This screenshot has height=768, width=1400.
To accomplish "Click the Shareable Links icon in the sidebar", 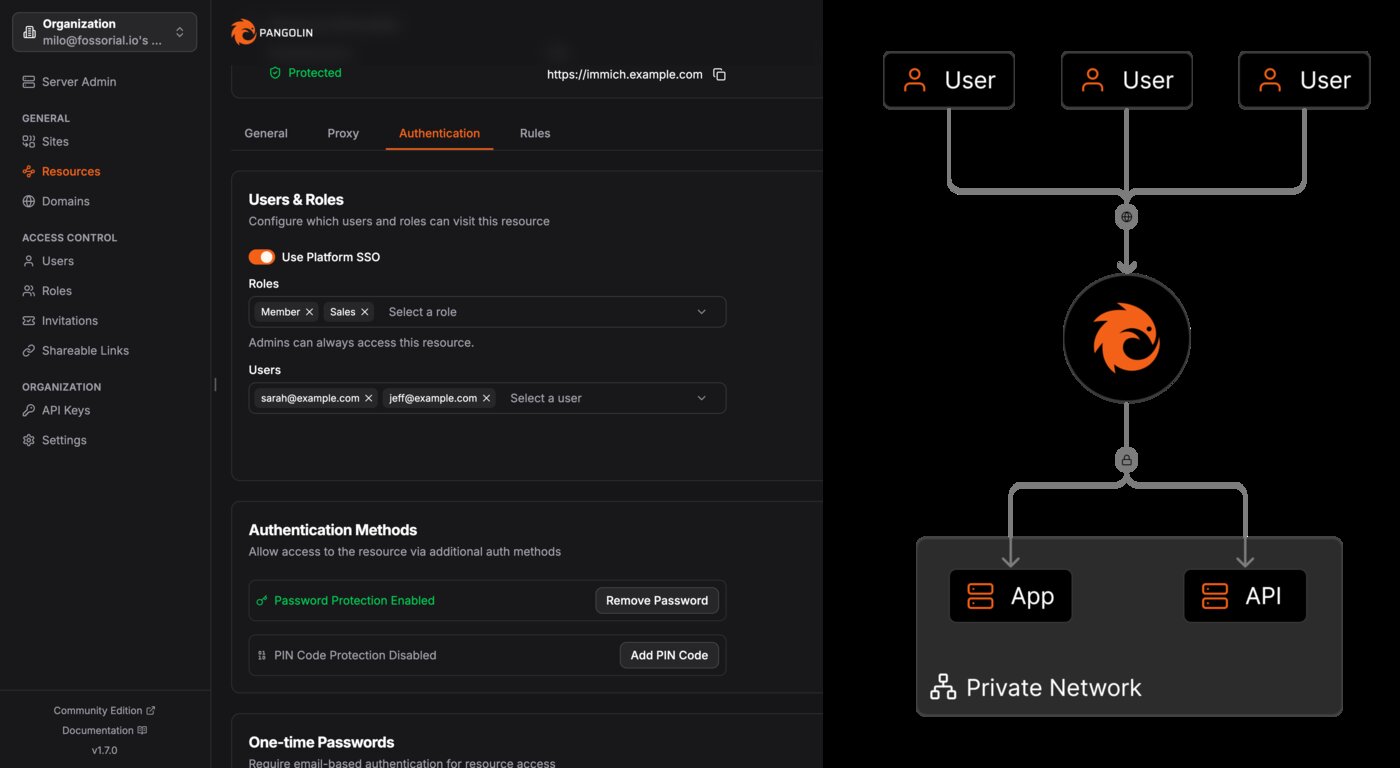I will (x=29, y=351).
